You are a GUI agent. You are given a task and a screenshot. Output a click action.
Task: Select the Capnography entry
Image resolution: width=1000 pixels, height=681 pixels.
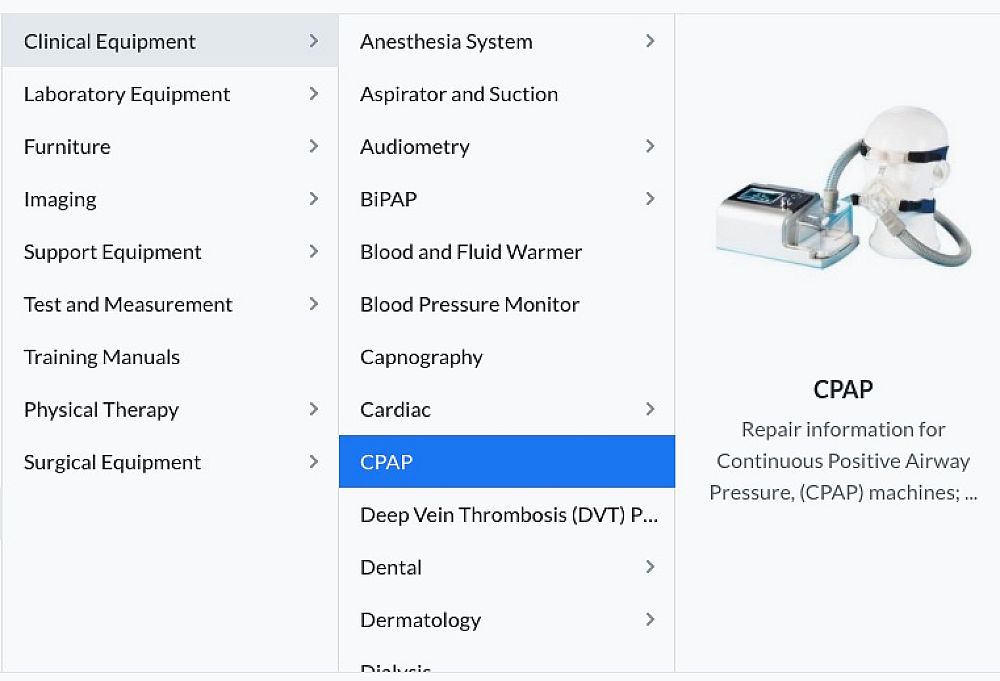pyautogui.click(x=421, y=357)
